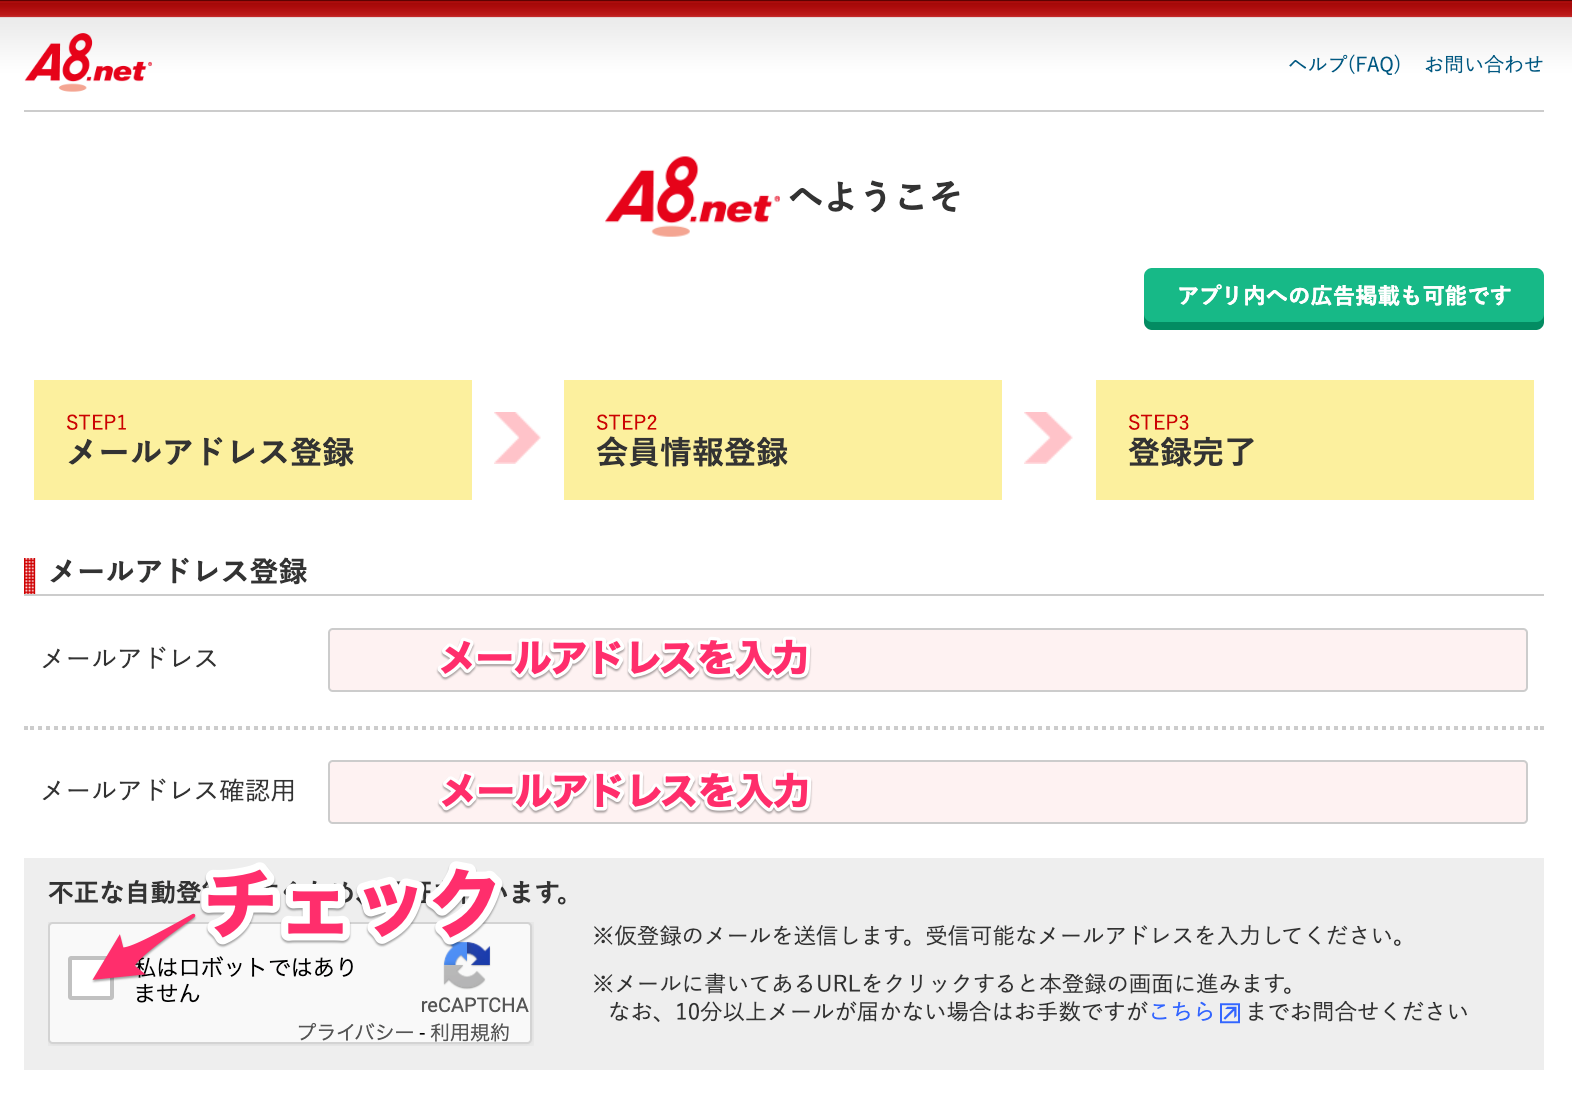Click the メールアドレス field label
1572x1104 pixels.
click(x=130, y=659)
